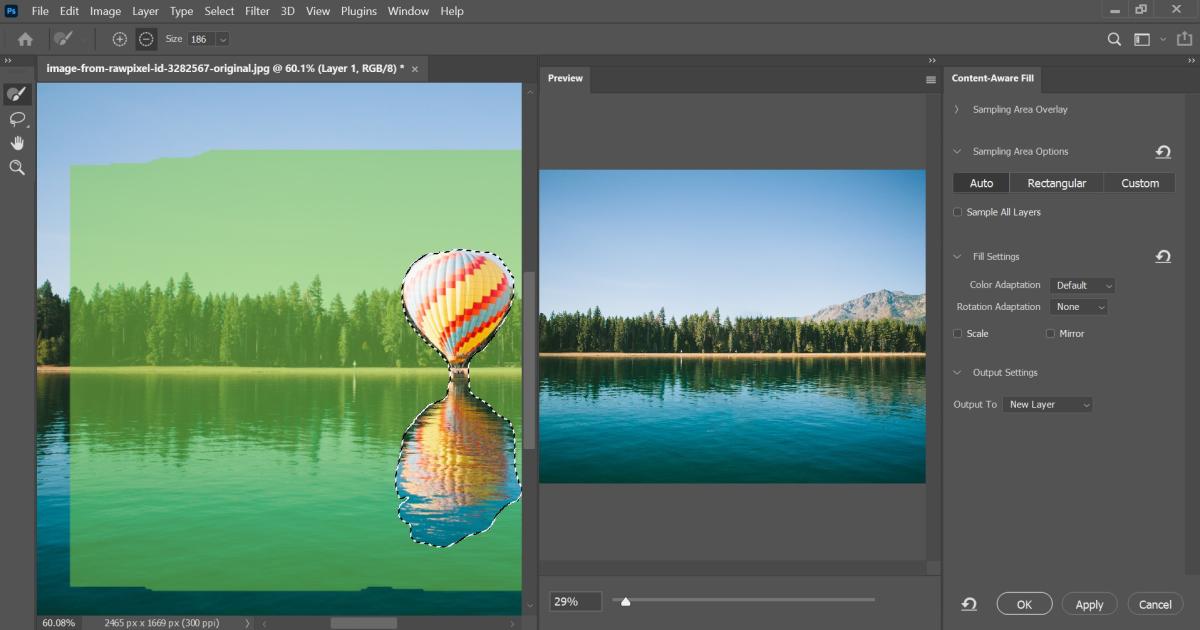The width and height of the screenshot is (1200, 630).
Task: Select the Zoom tool
Action: (x=17, y=168)
